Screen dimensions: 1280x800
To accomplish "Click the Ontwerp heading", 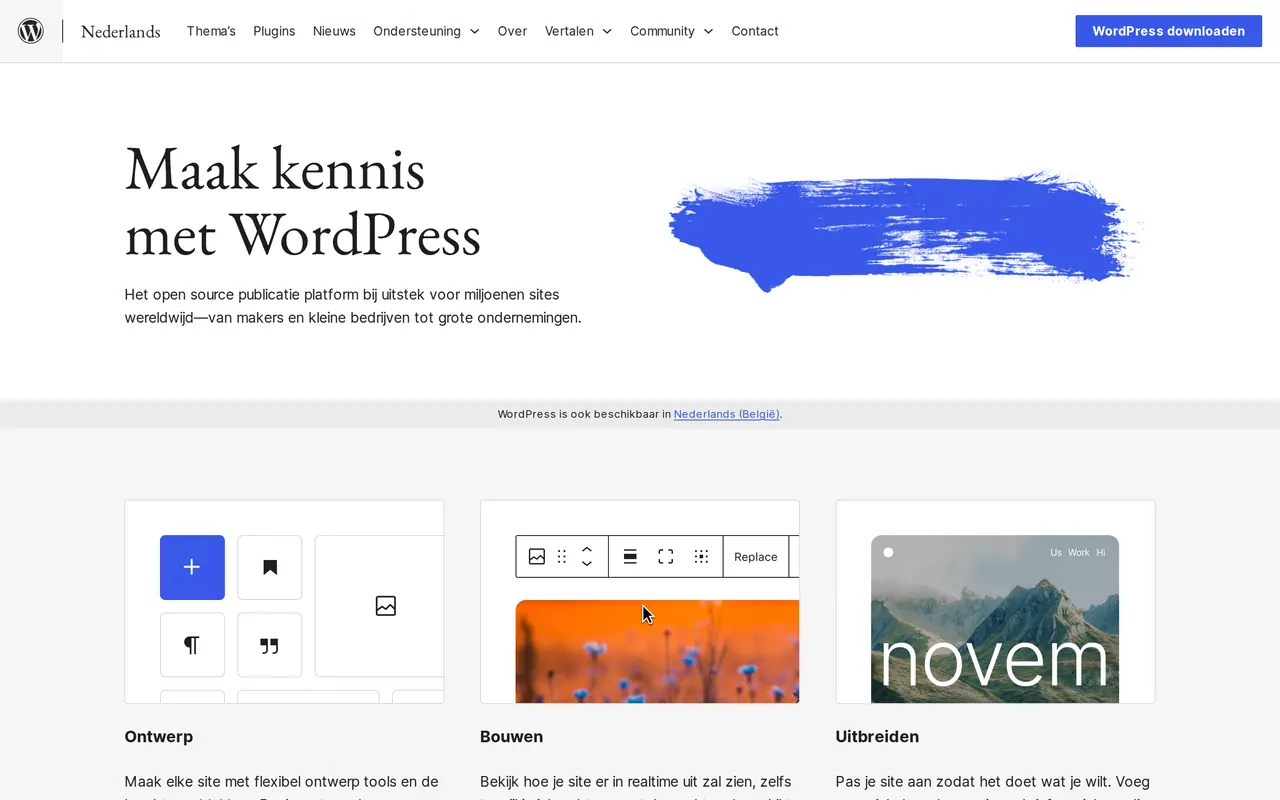I will [x=159, y=737].
